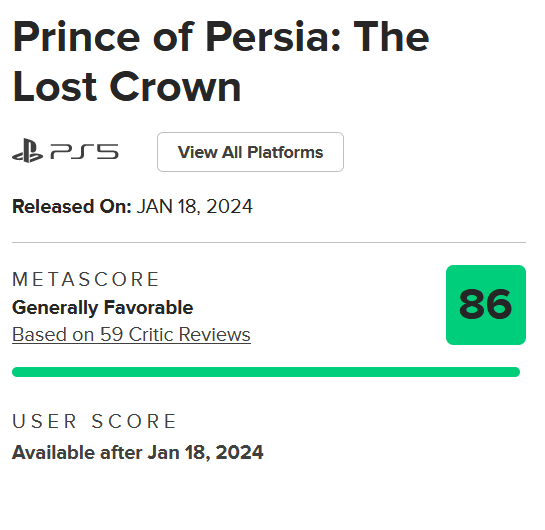
Task: Click the PlayStation logo icon
Action: (27, 150)
